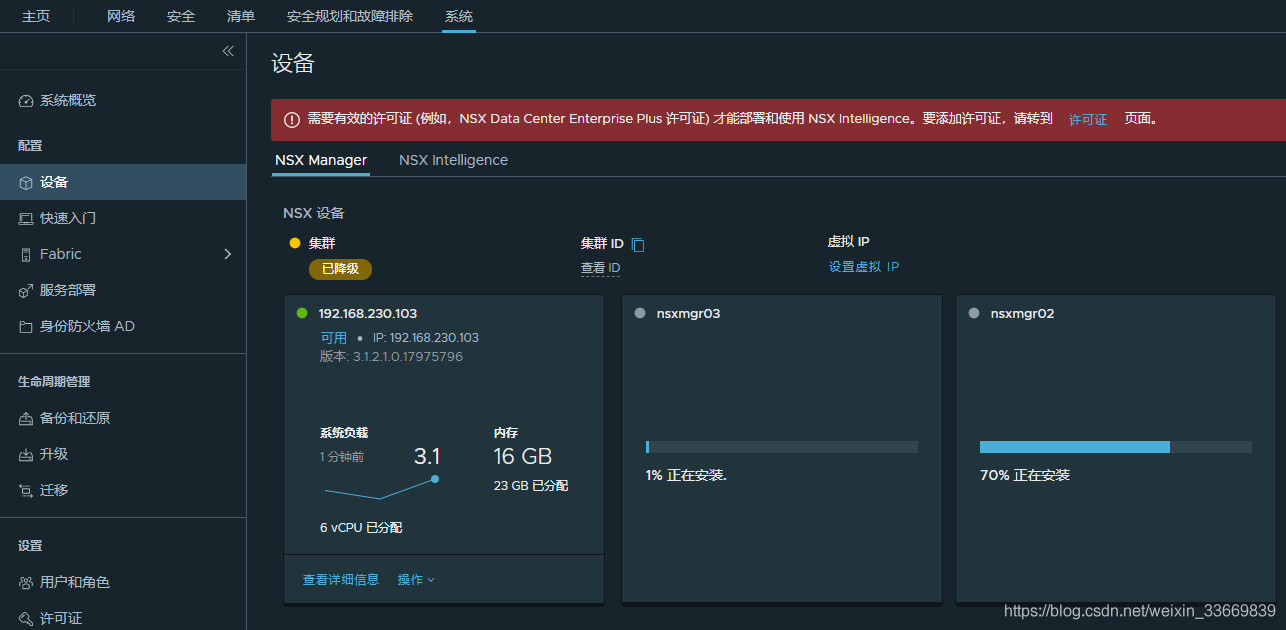Click the 许可证 key icon in sidebar
Viewport: 1286px width, 630px height.
[x=26, y=619]
